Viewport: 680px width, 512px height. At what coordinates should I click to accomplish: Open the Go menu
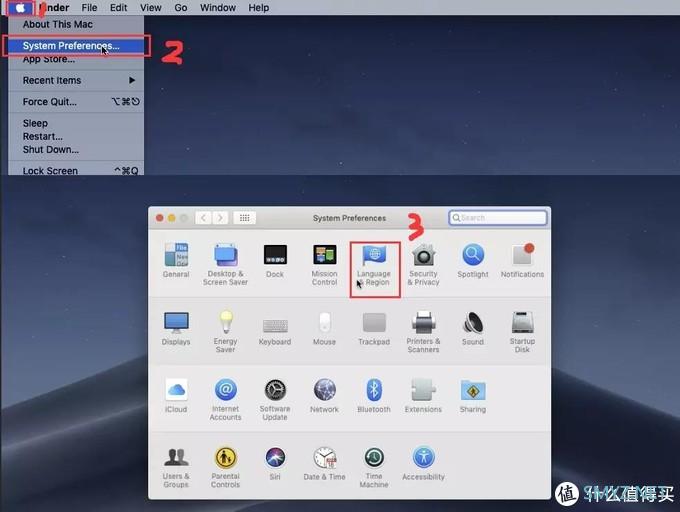pos(181,8)
